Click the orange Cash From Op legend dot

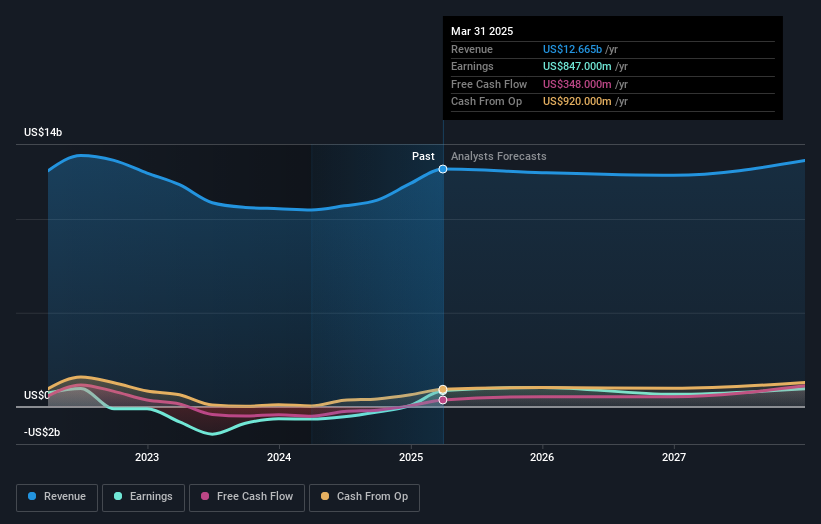(325, 496)
